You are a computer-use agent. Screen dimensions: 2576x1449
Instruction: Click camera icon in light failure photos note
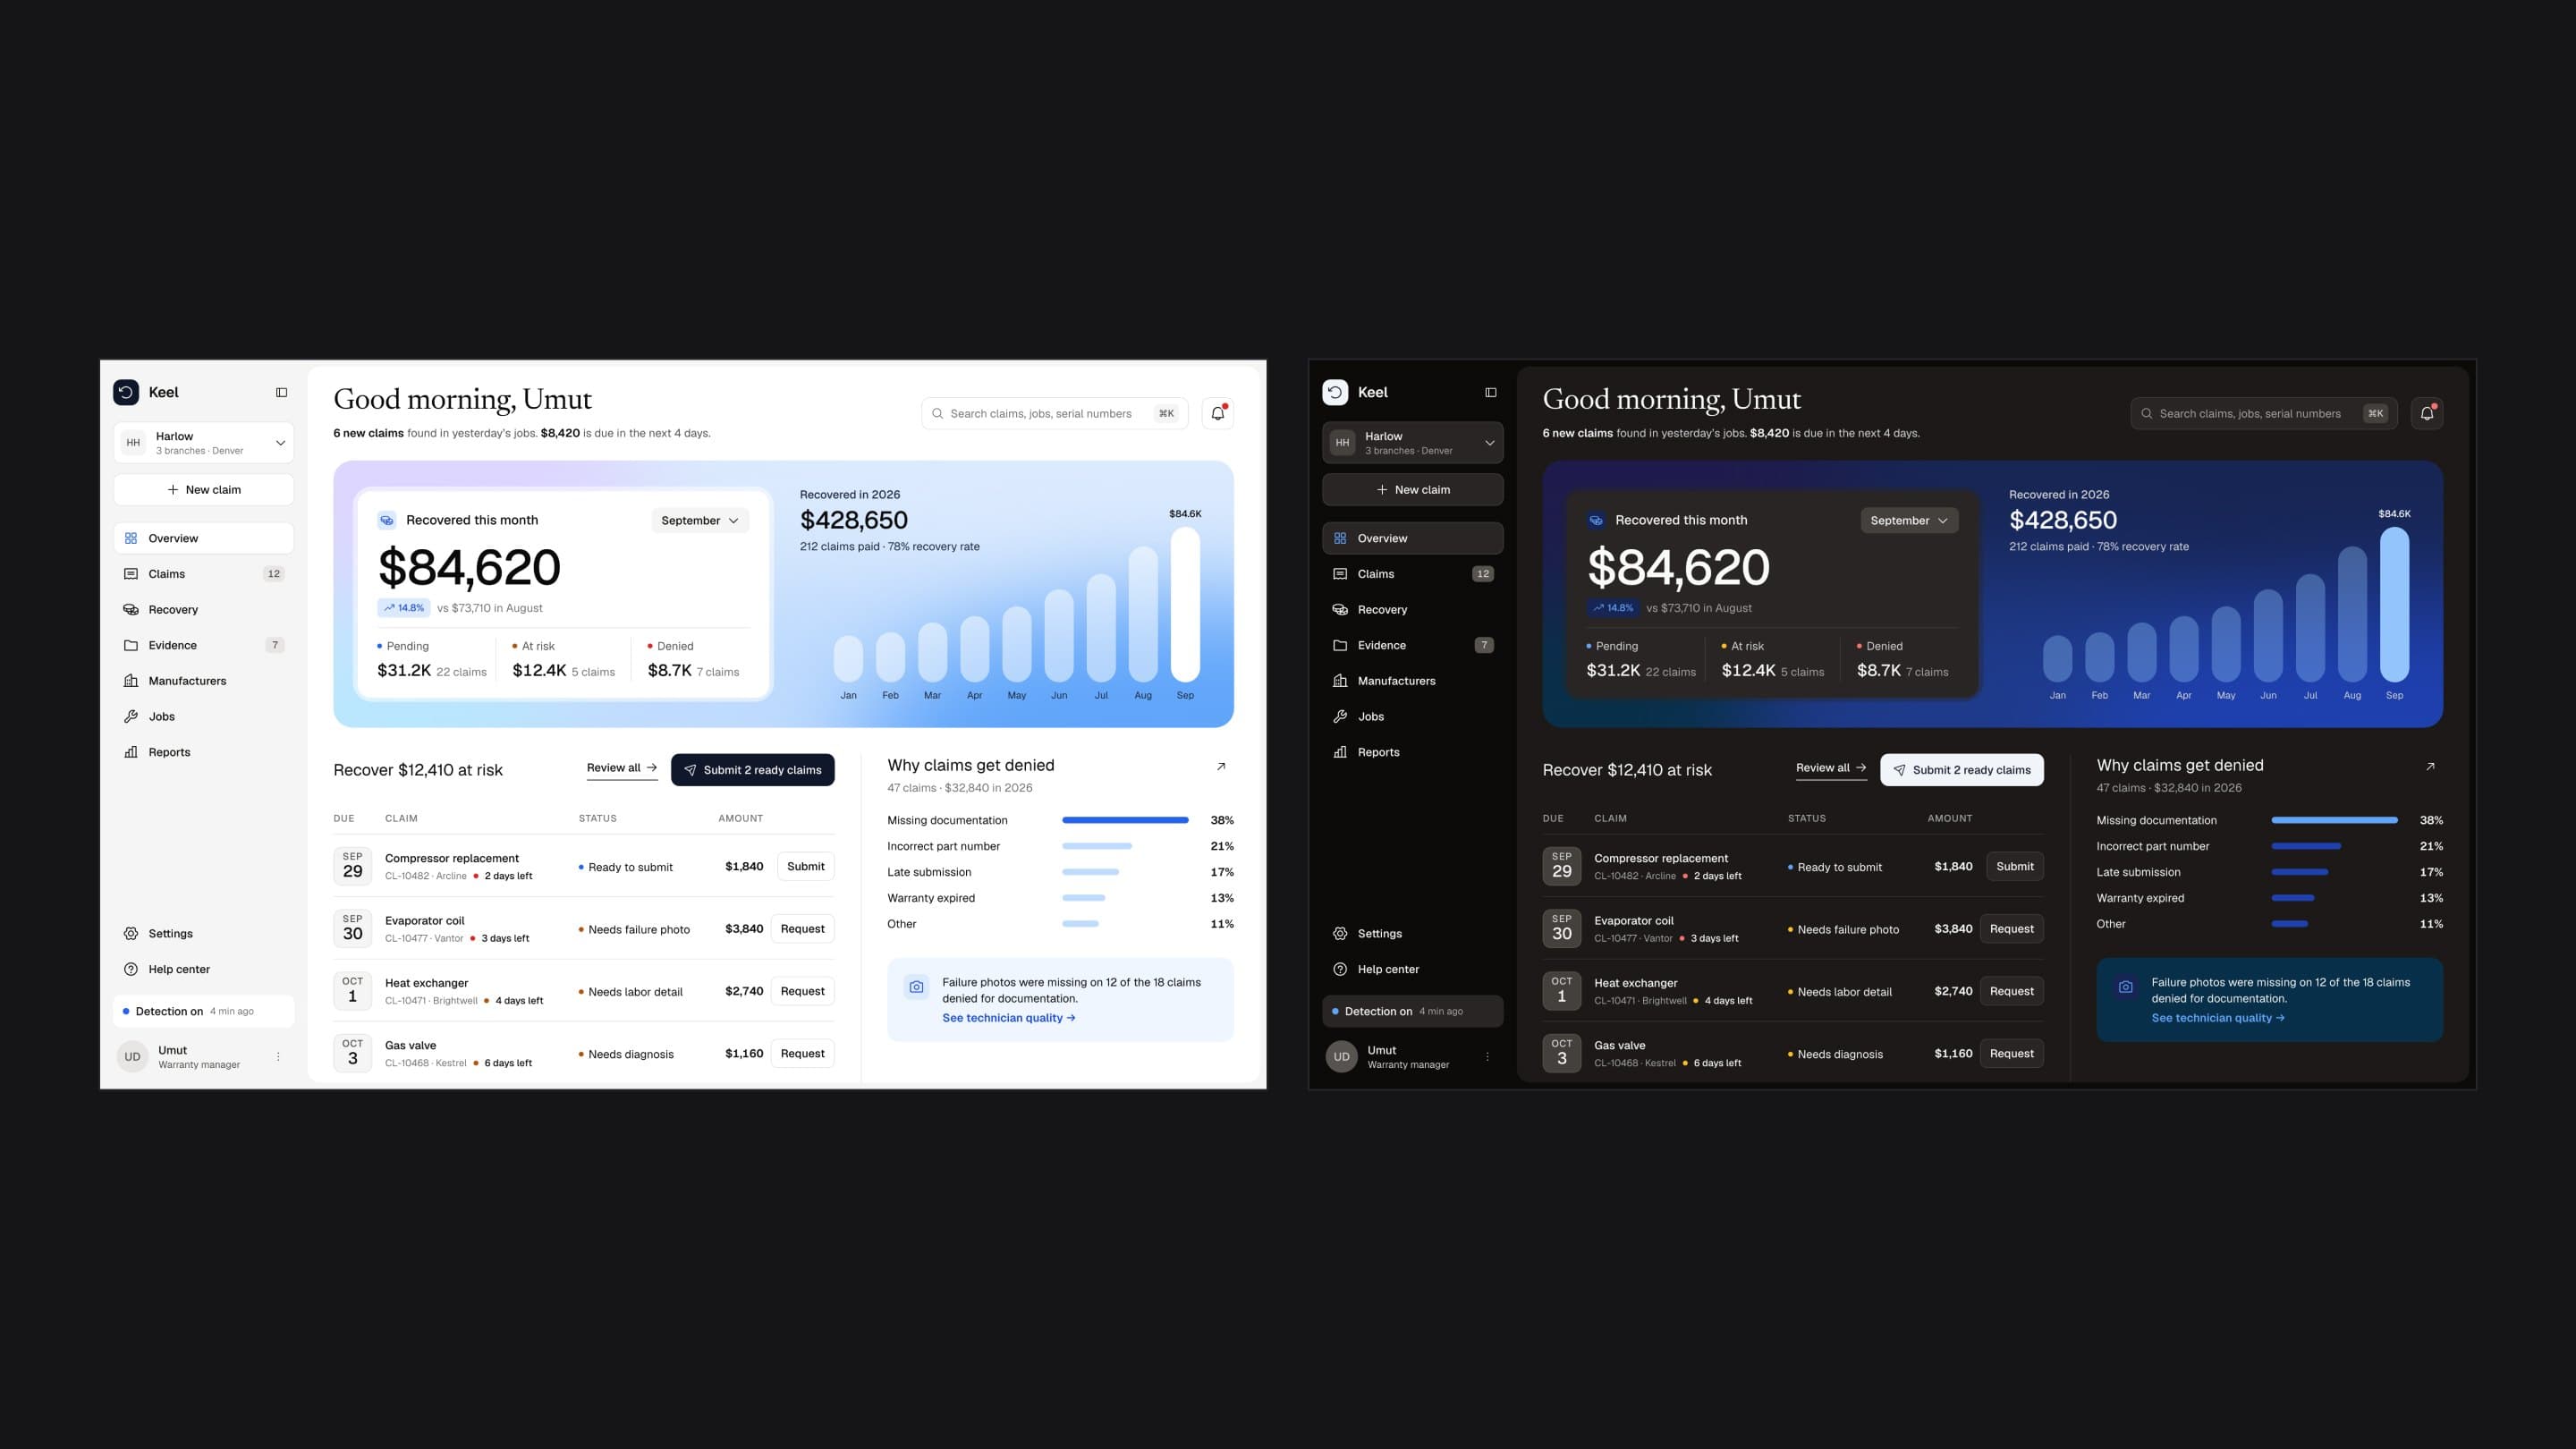(916, 987)
